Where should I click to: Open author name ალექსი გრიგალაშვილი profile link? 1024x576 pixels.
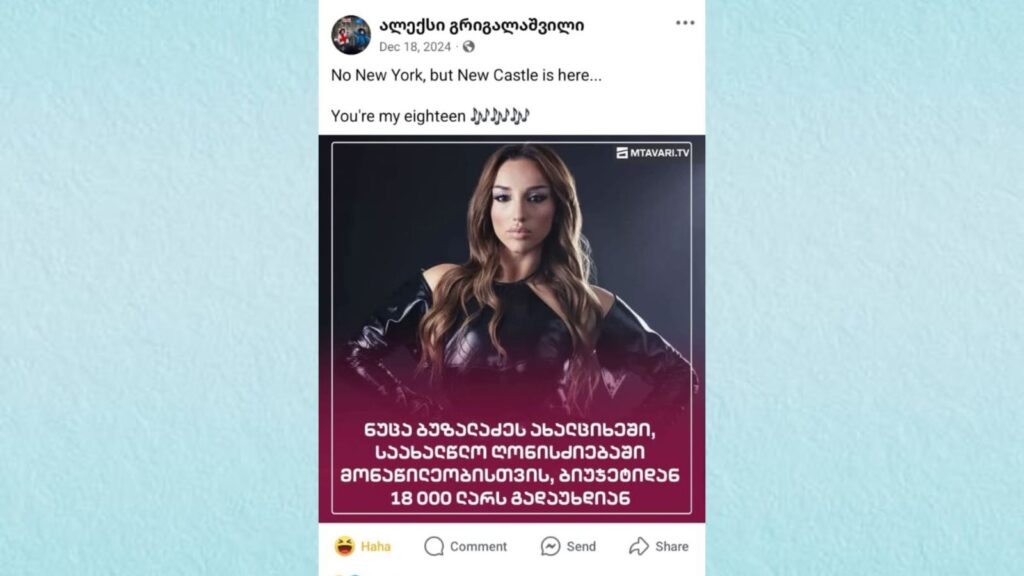coord(481,25)
